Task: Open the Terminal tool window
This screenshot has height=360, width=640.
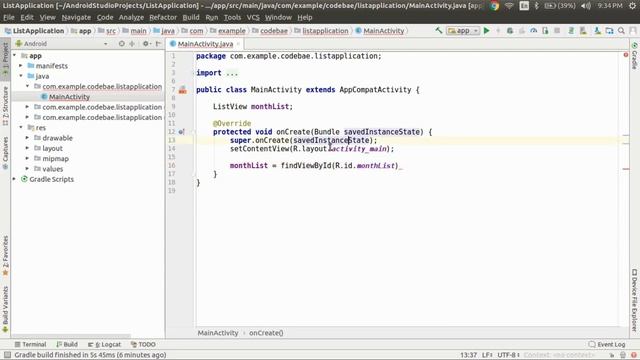Action: point(30,344)
